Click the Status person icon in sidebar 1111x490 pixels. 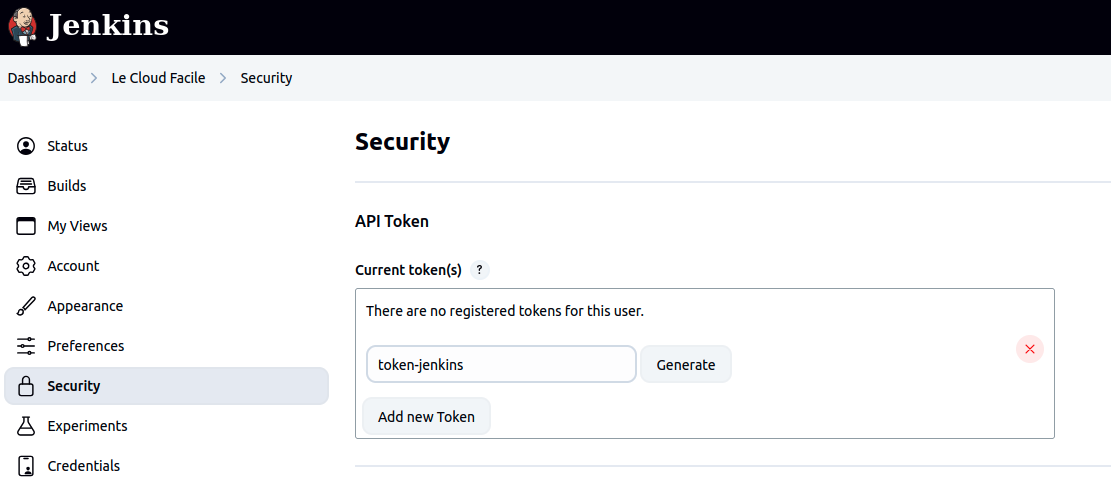(26, 146)
